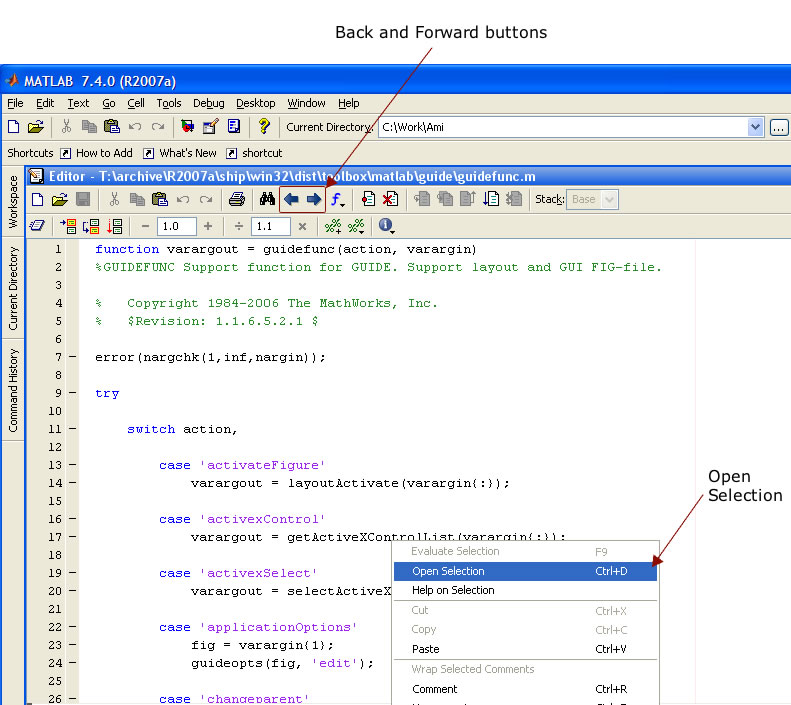
Task: Open the Debug menu
Action: point(208,103)
